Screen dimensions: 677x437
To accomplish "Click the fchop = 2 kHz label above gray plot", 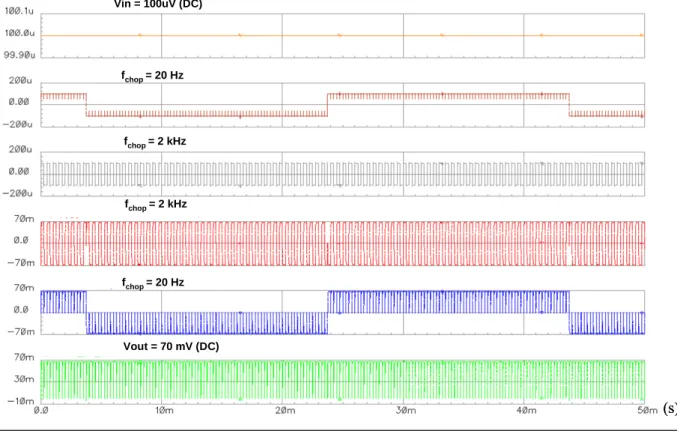I will tap(155, 142).
